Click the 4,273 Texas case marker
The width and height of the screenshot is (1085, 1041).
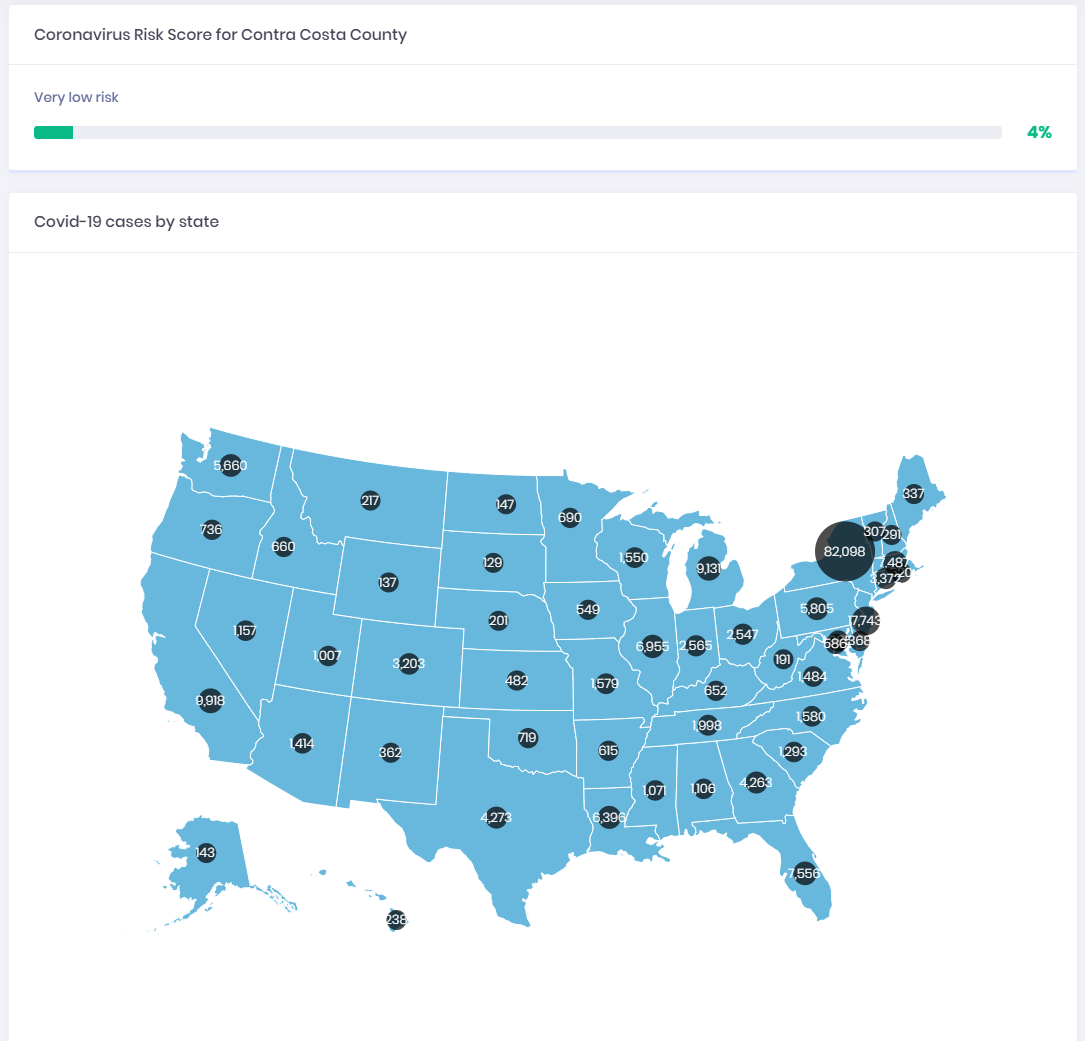coord(496,816)
